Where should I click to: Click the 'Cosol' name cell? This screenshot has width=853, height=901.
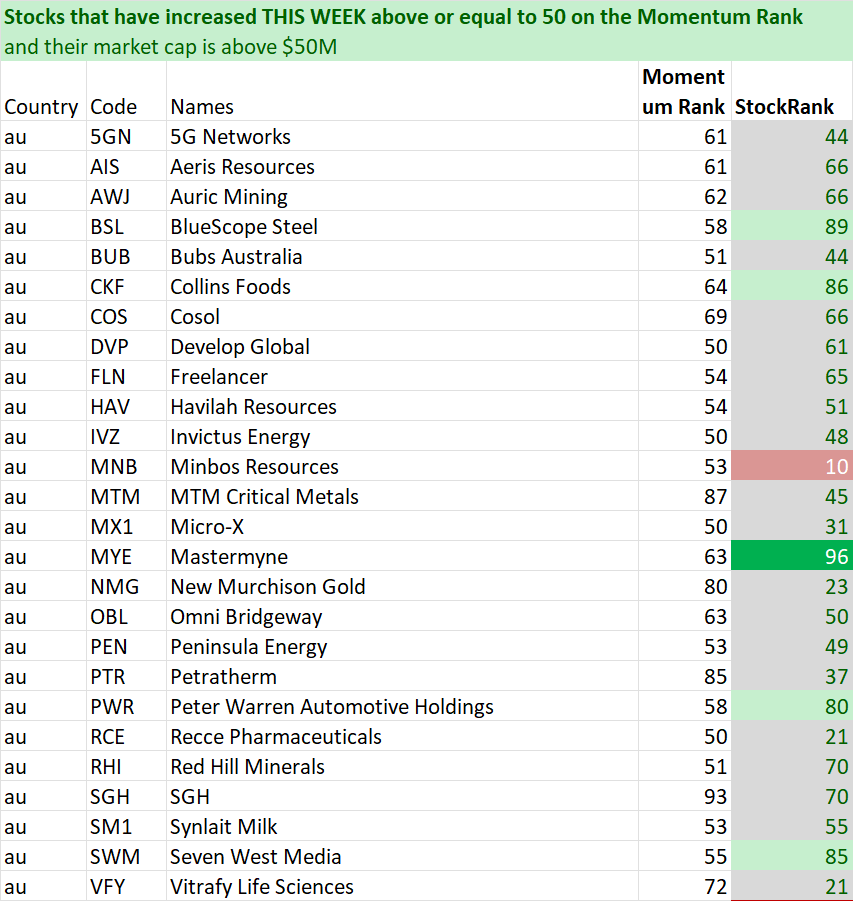pyautogui.click(x=402, y=317)
